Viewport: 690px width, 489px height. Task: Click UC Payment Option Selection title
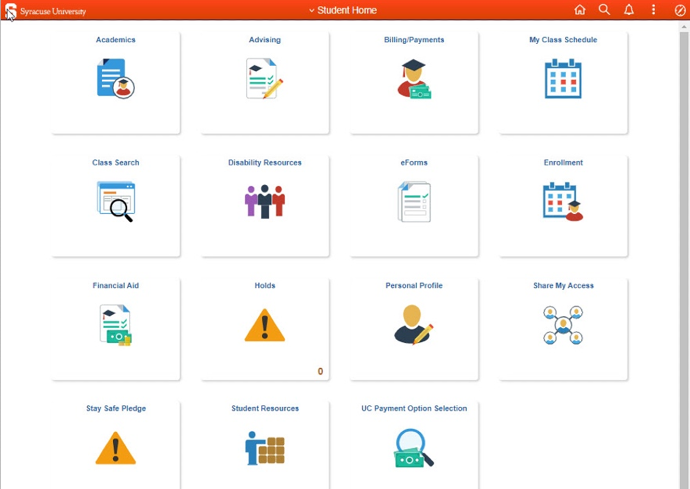[x=414, y=408]
